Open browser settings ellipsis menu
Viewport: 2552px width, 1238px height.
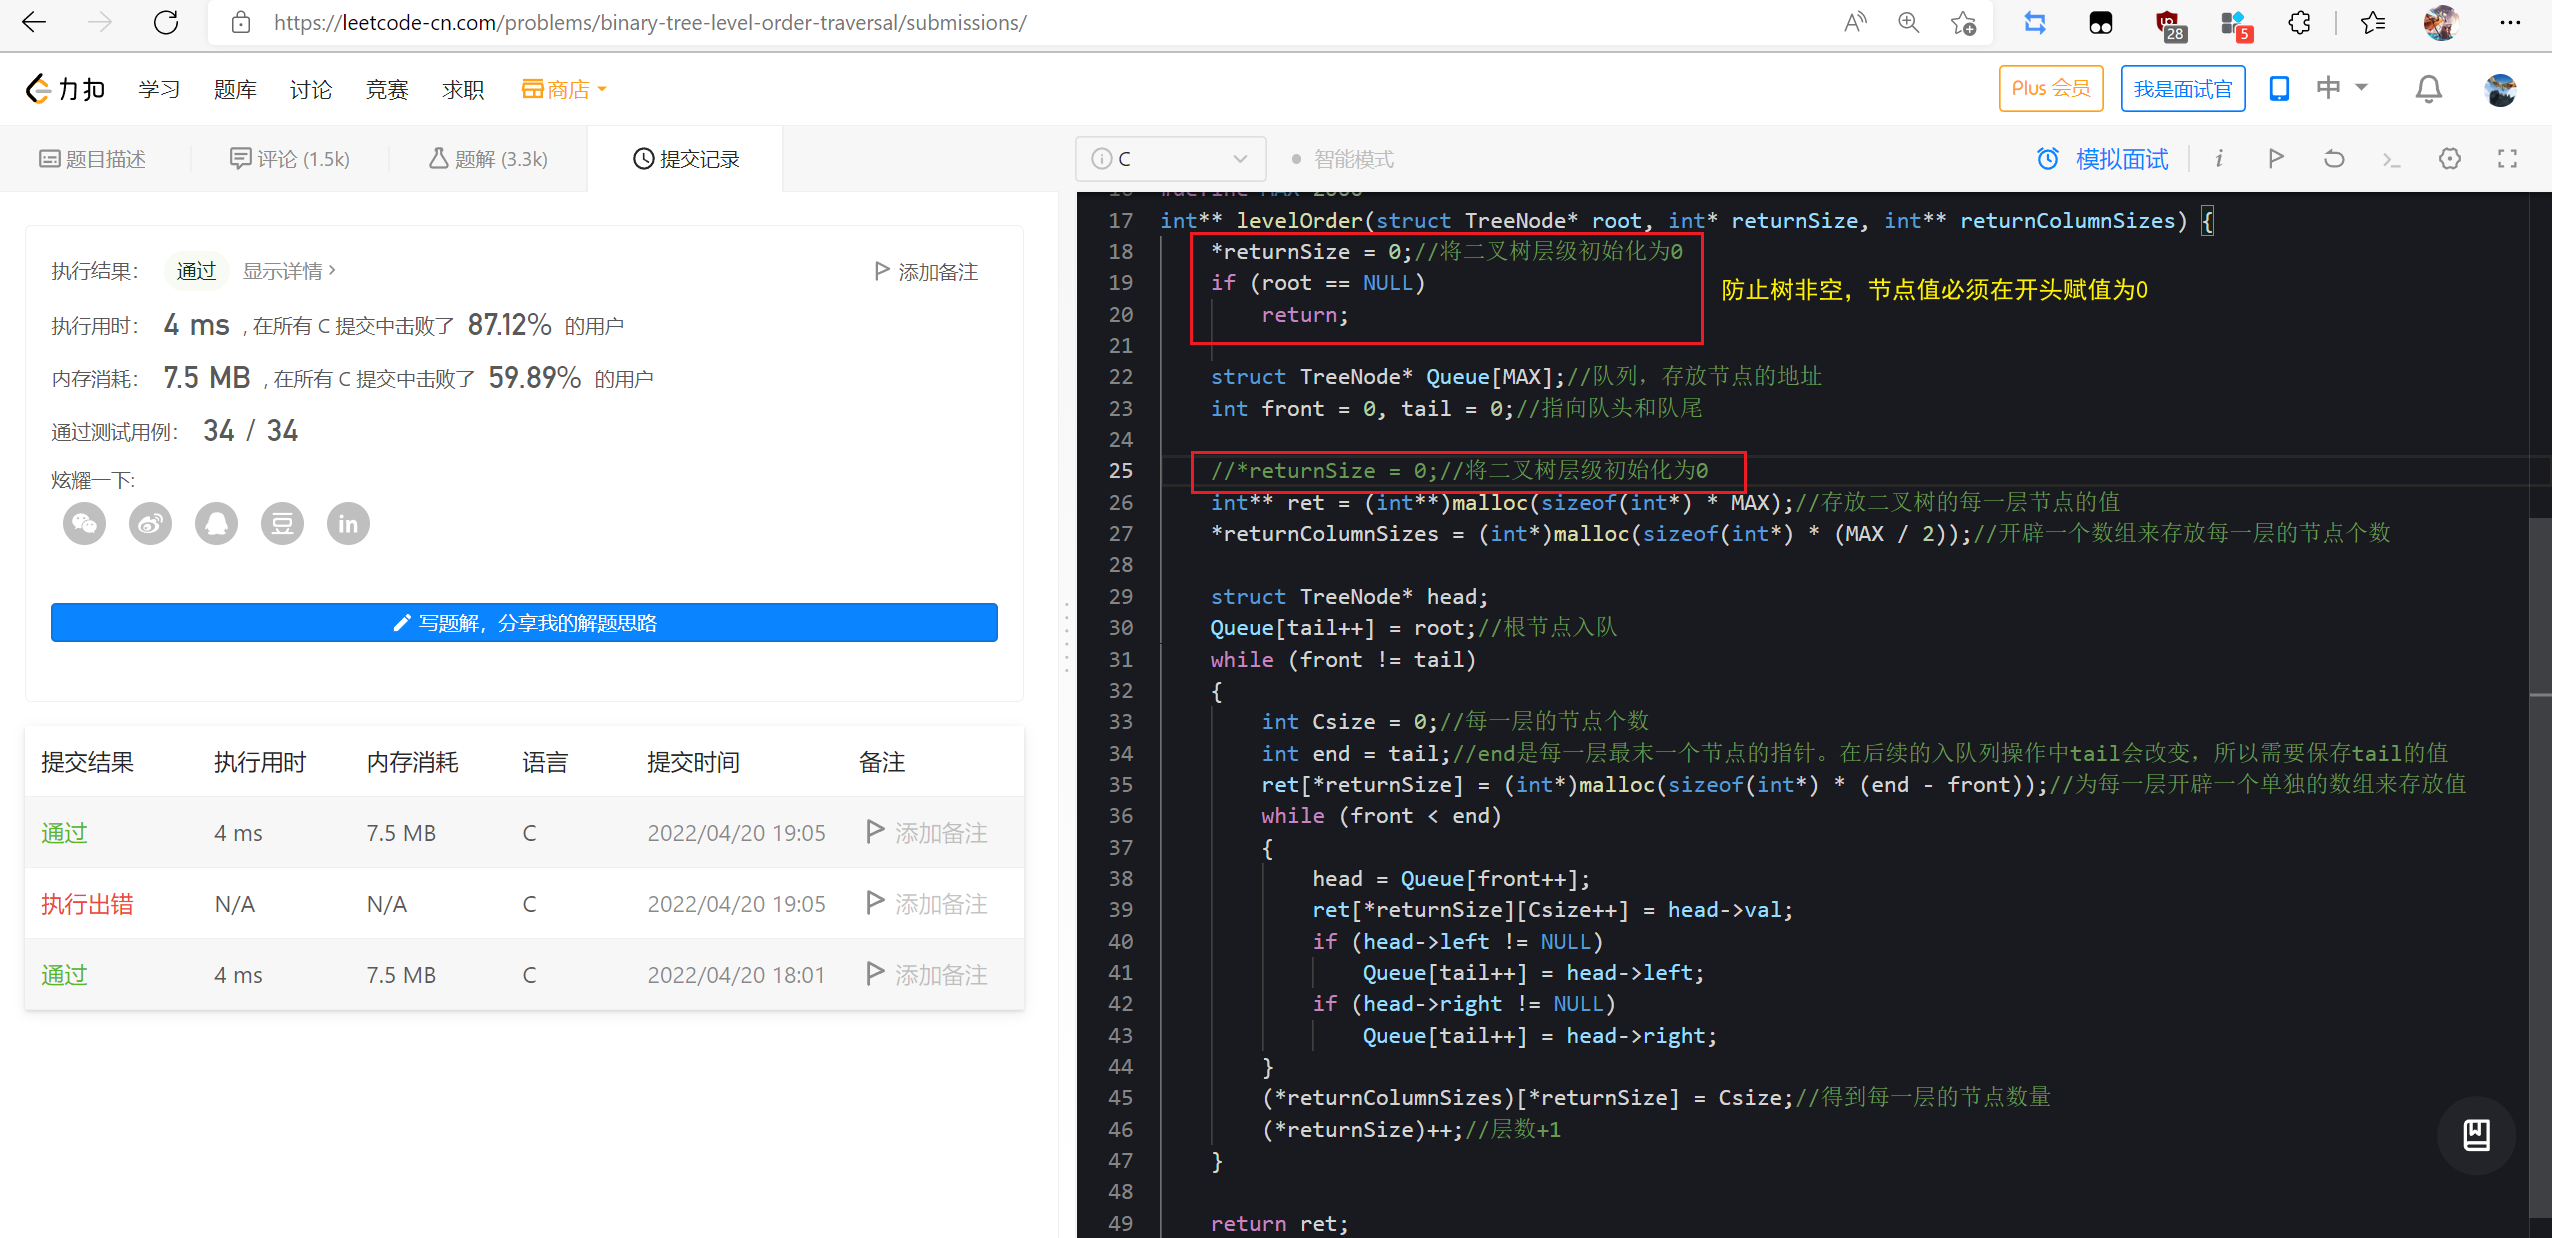coord(2510,22)
